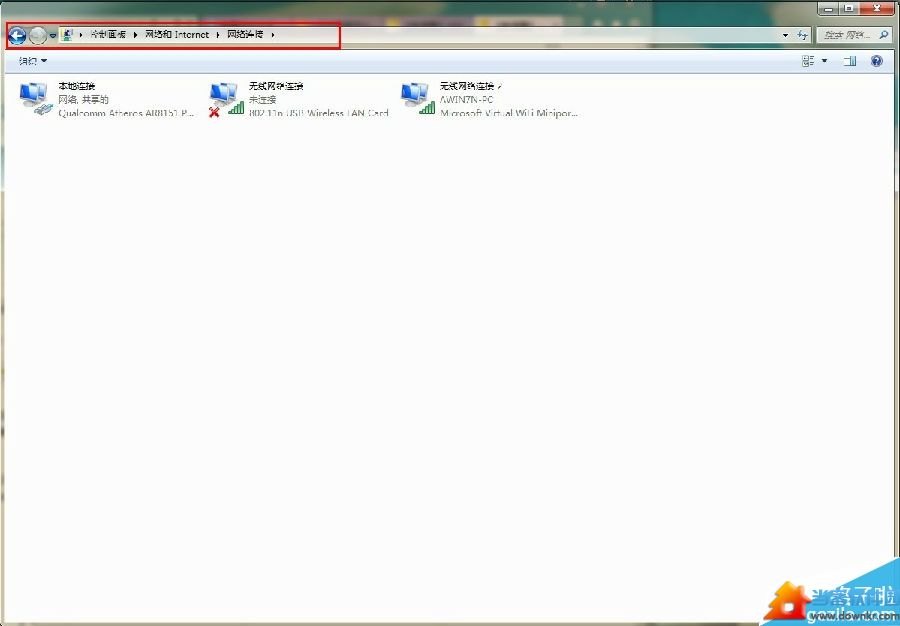Click the address bar root location icon
The height and width of the screenshot is (626, 900).
click(x=67, y=34)
